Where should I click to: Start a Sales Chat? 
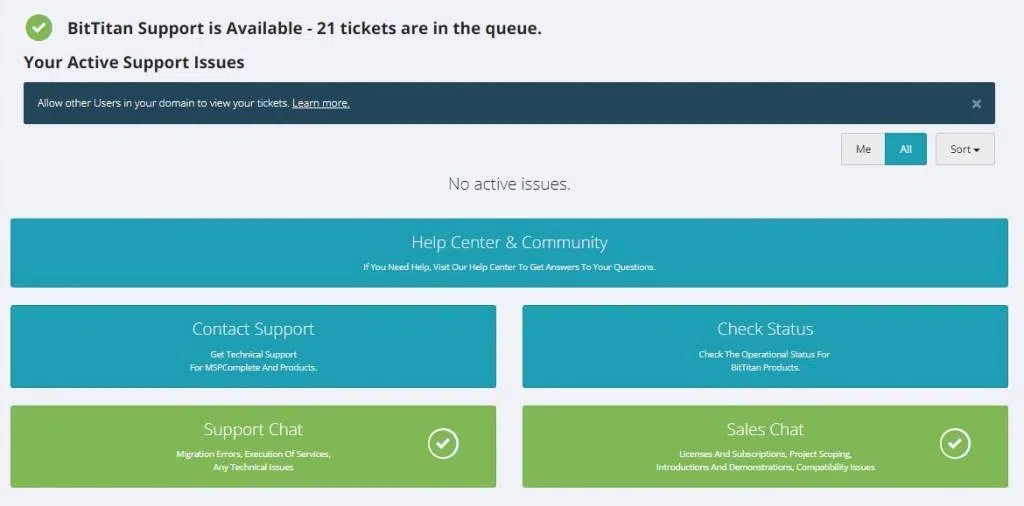pos(765,430)
